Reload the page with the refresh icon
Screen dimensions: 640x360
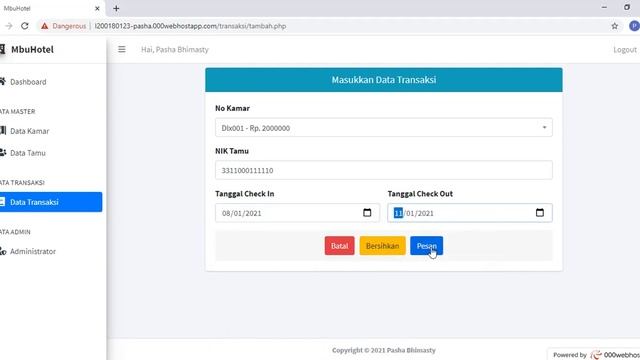25,26
